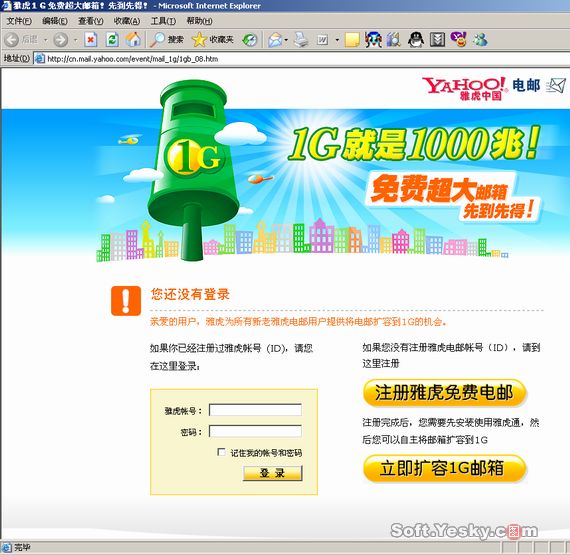
Task: Click the 您还没有登录 heading text
Action: coord(190,294)
